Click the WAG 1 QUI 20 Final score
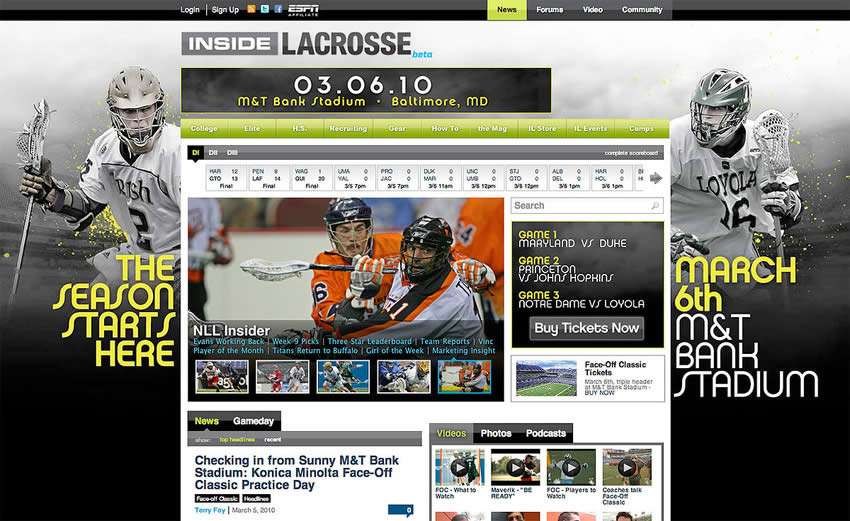The height and width of the screenshot is (521, 850). pos(311,178)
